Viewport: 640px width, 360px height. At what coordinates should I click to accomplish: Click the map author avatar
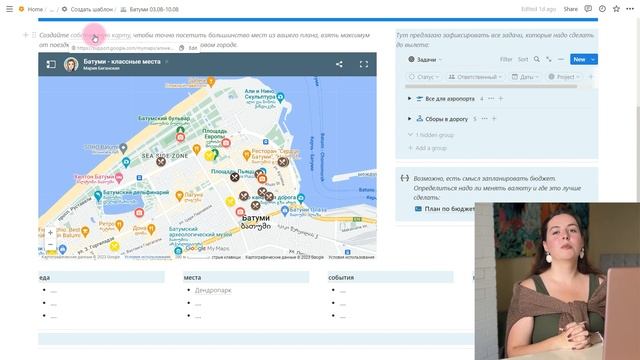tap(71, 64)
